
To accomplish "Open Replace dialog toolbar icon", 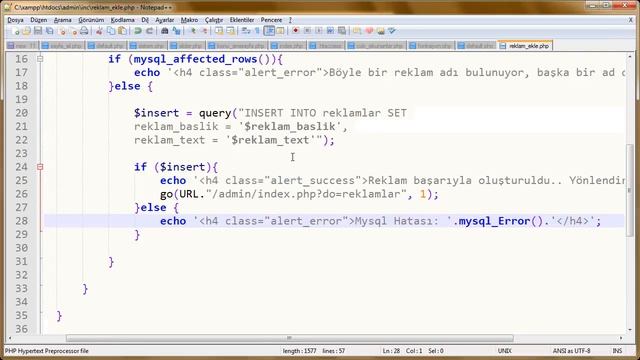I will 176,31.
